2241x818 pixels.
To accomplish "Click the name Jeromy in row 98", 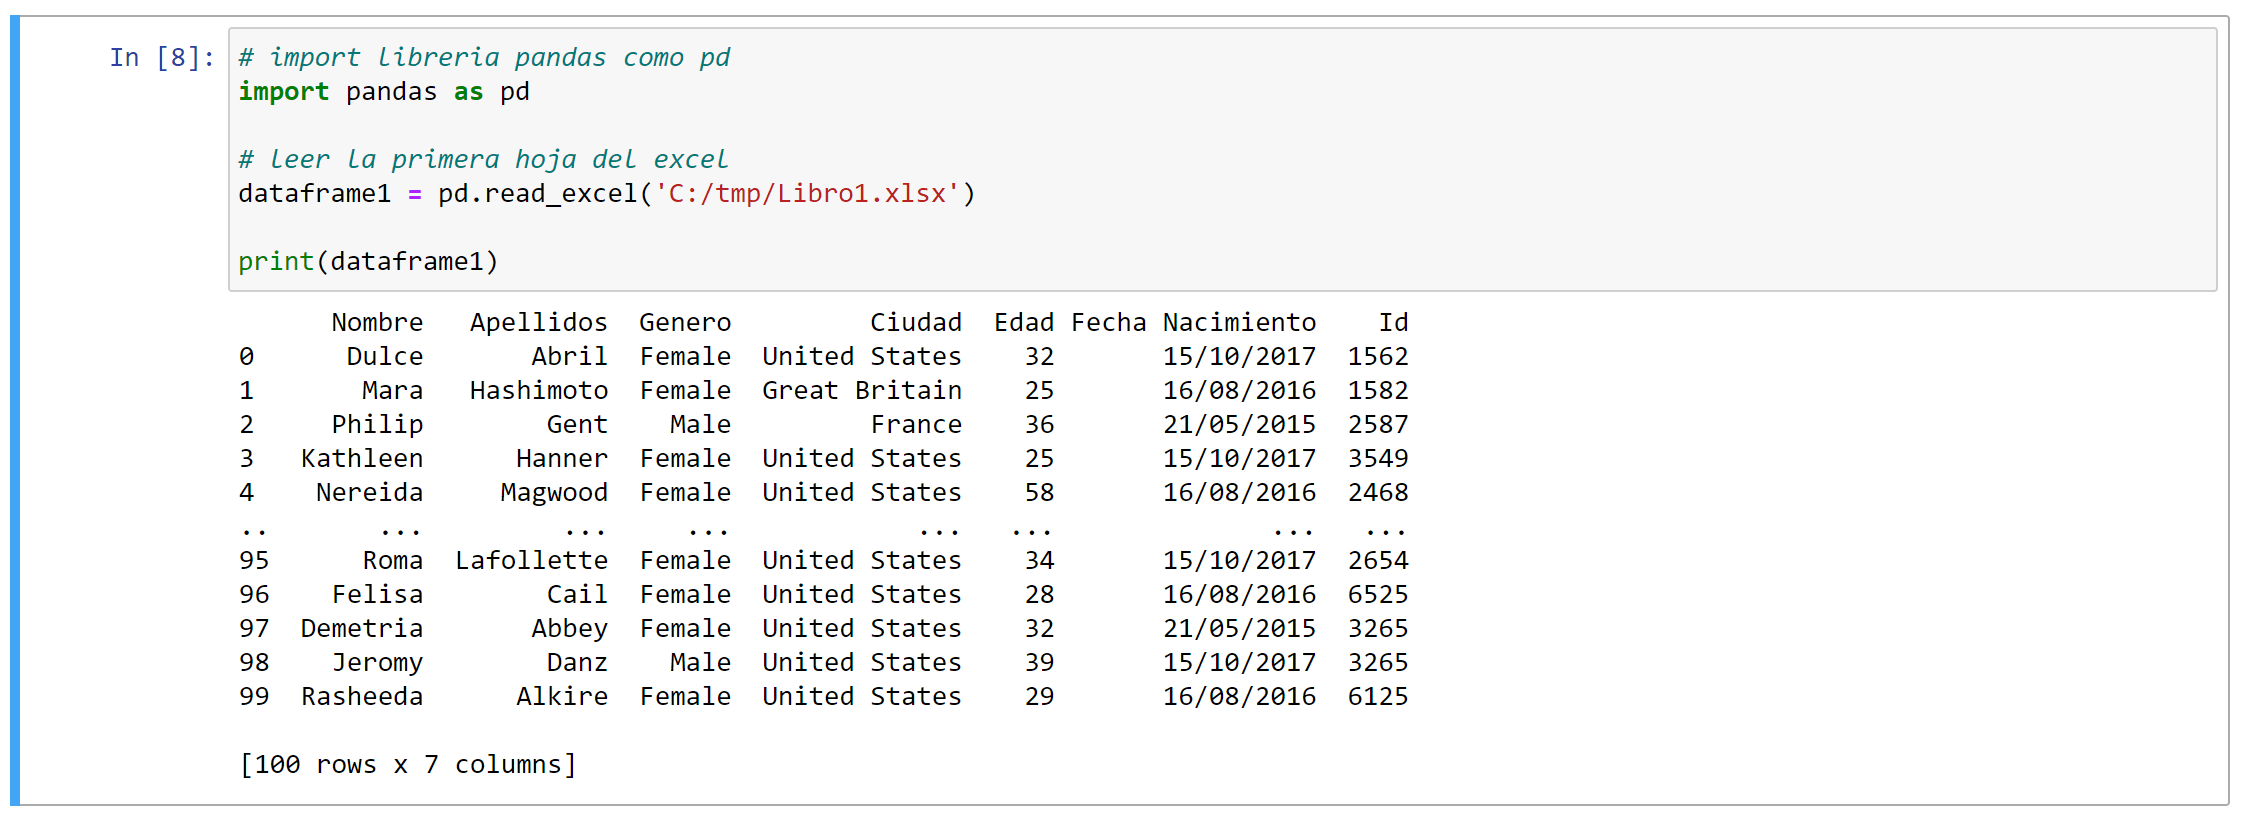I will pyautogui.click(x=377, y=663).
